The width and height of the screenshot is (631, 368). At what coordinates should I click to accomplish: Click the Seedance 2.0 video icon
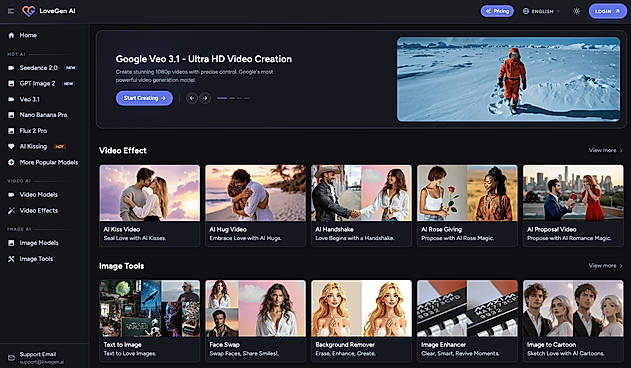[x=11, y=68]
